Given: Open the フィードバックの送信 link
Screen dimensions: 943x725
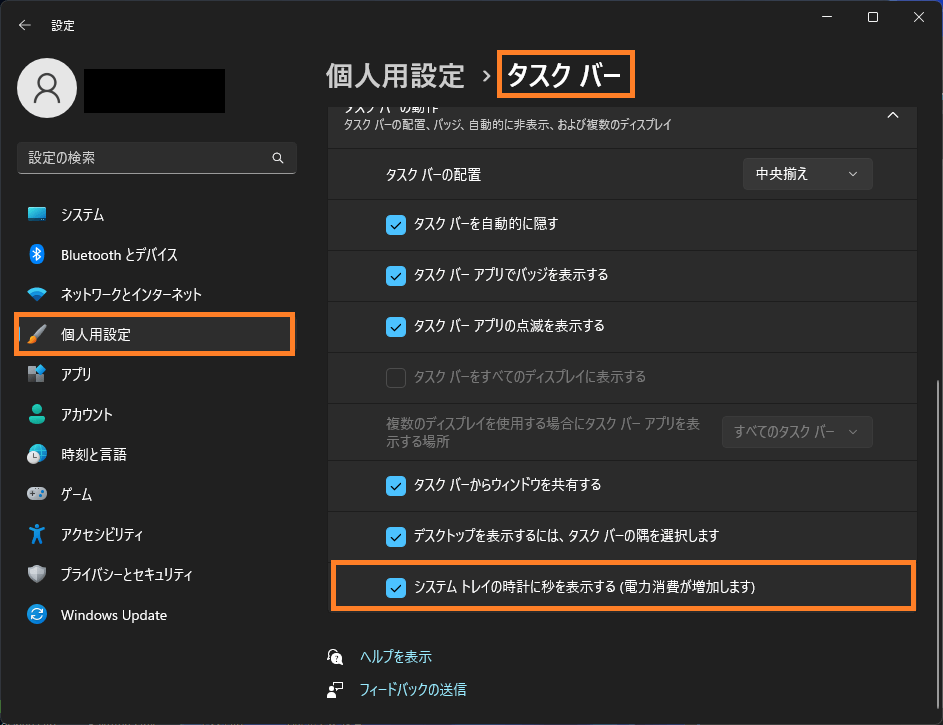Looking at the screenshot, I should click(x=413, y=690).
